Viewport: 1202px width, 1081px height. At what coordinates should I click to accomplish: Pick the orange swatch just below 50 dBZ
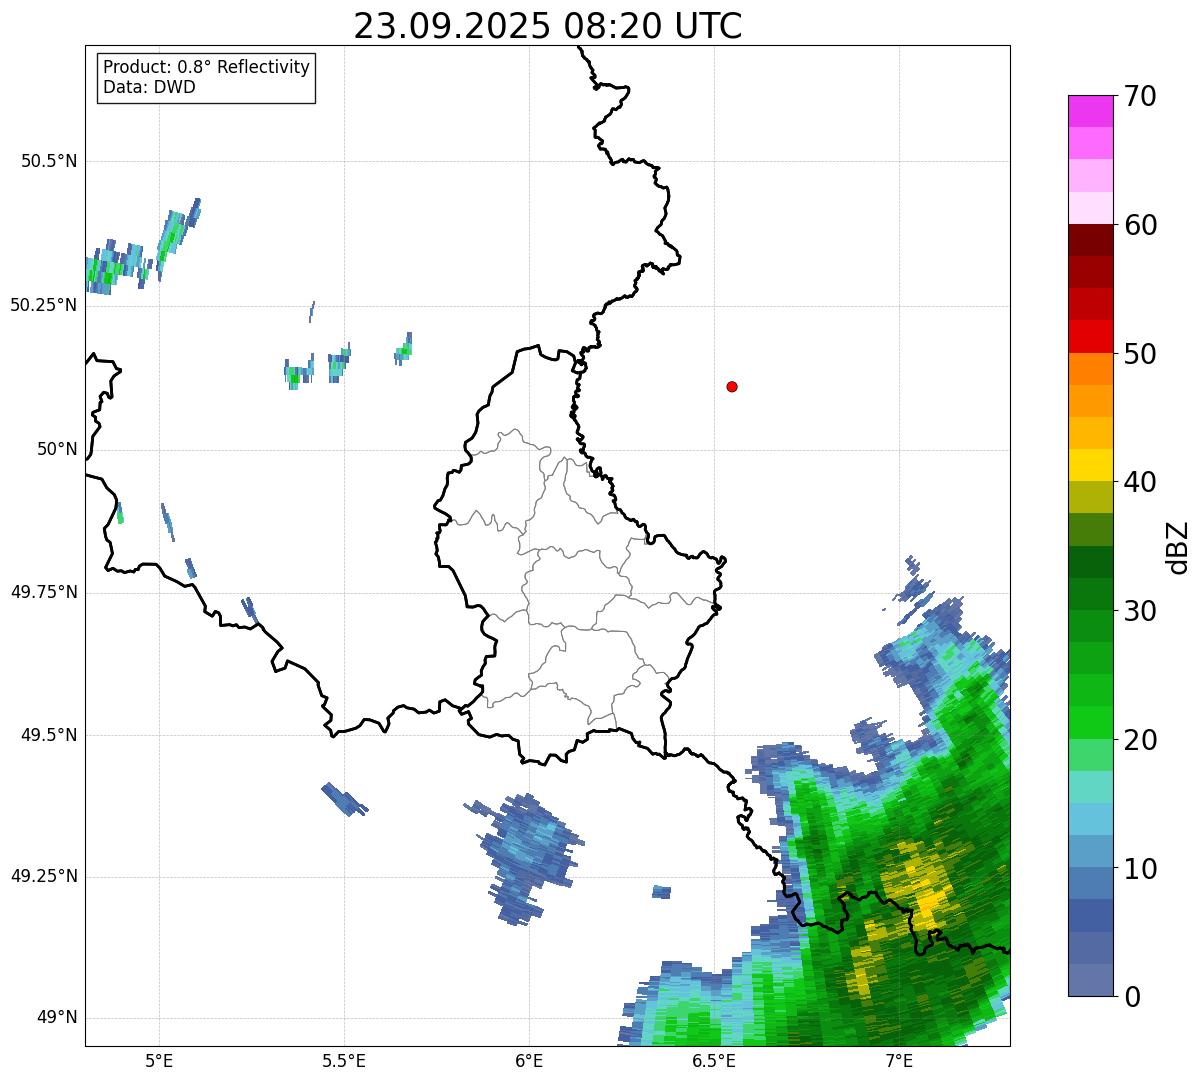1090,369
